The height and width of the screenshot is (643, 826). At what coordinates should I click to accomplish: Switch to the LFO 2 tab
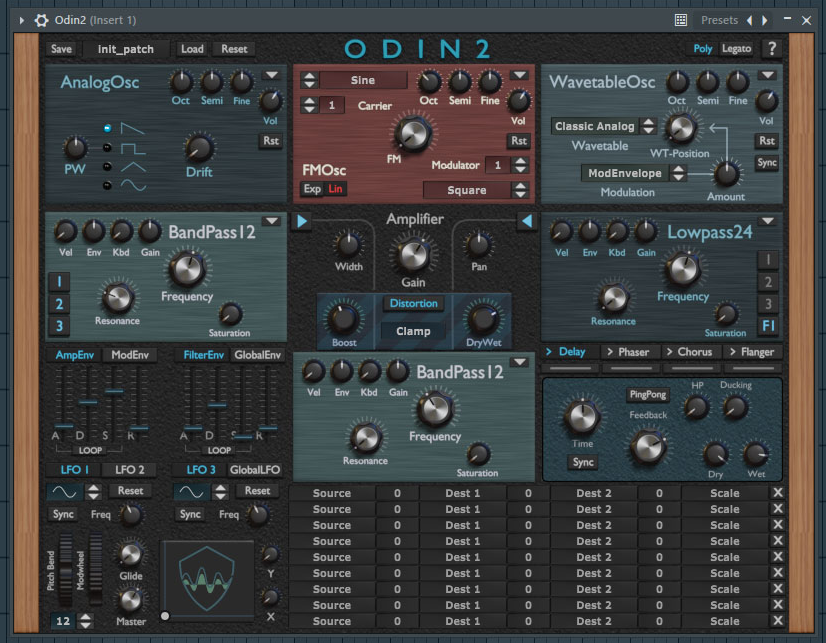point(130,470)
